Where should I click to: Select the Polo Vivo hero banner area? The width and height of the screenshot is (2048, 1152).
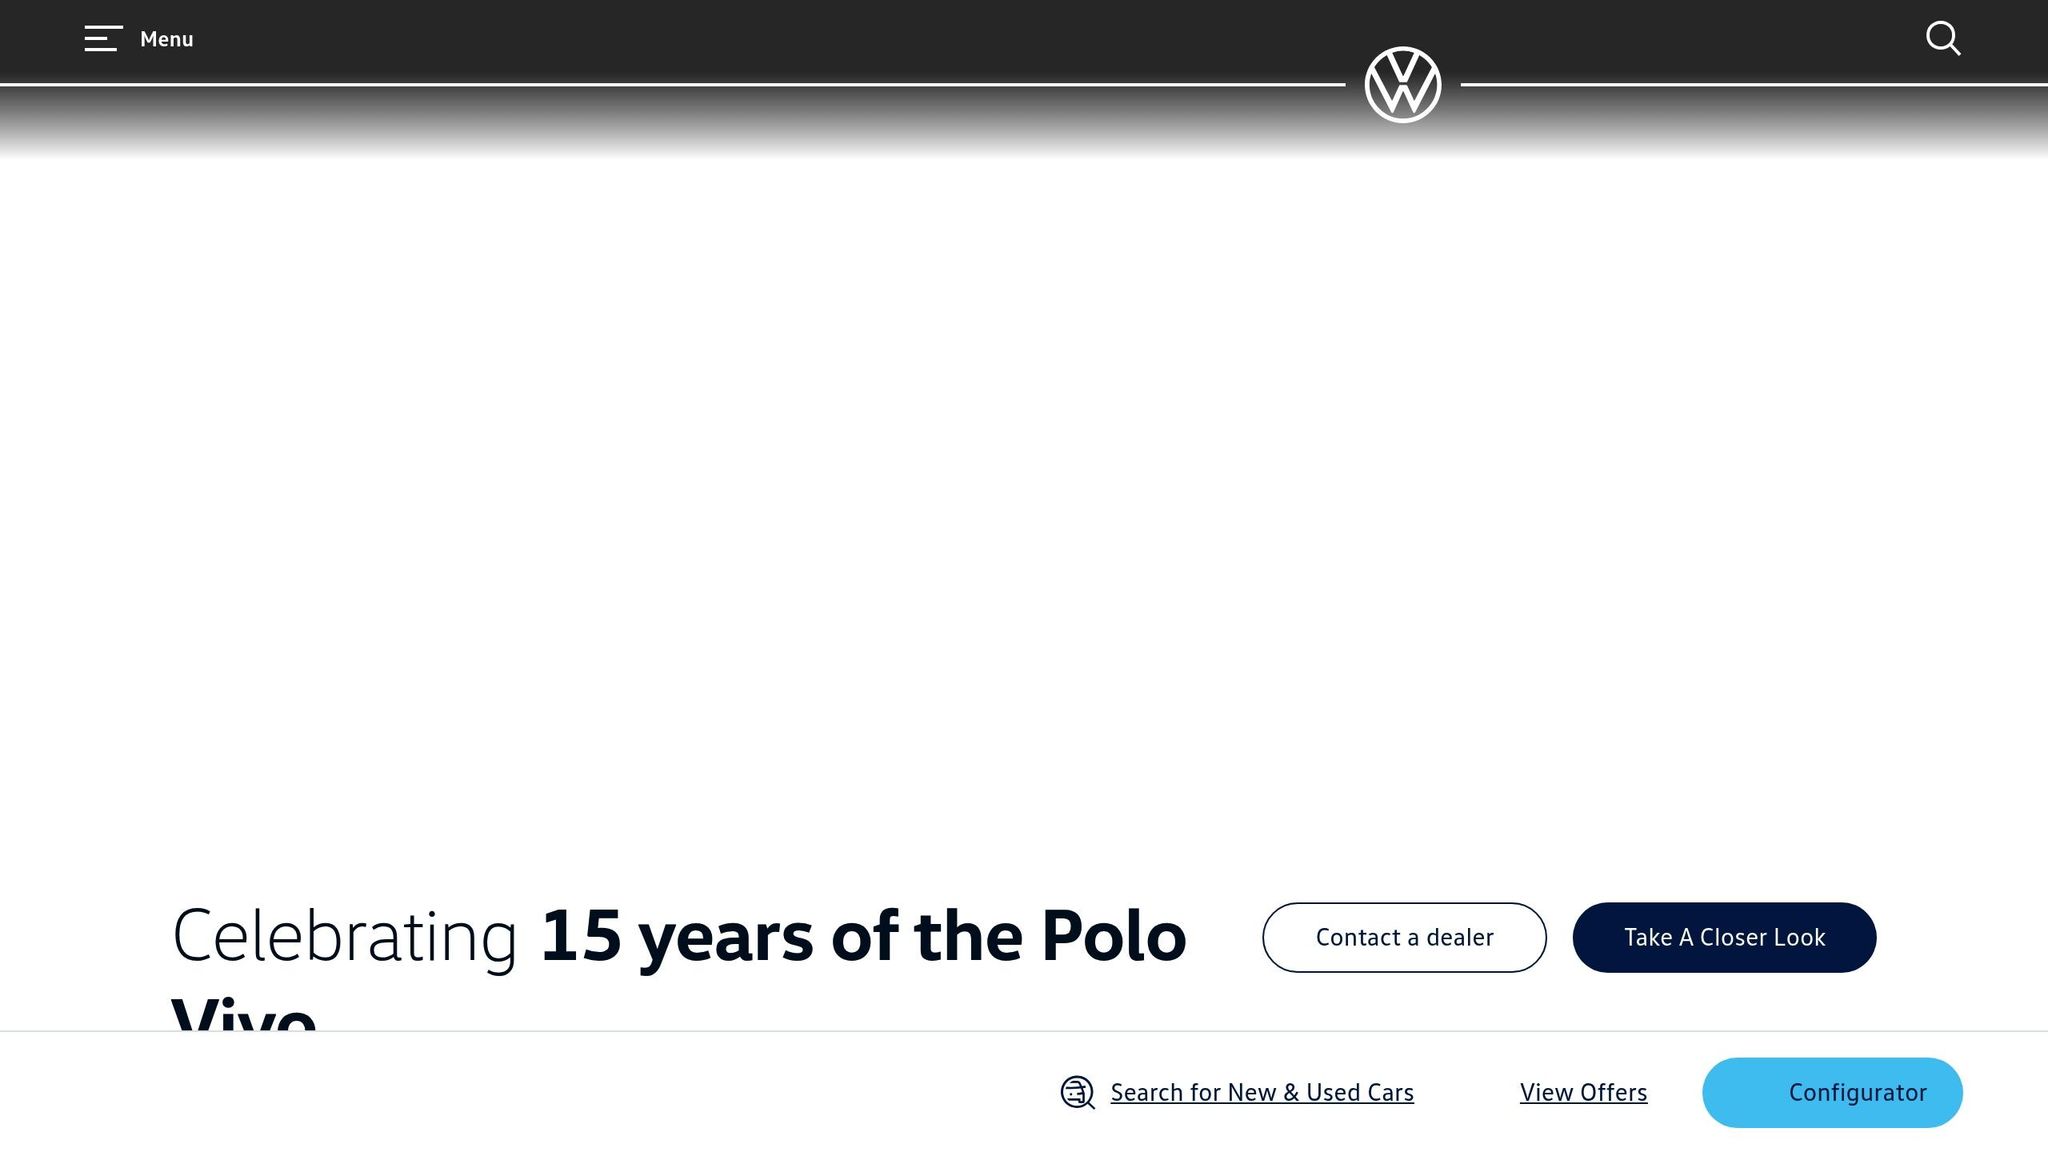(1024, 550)
